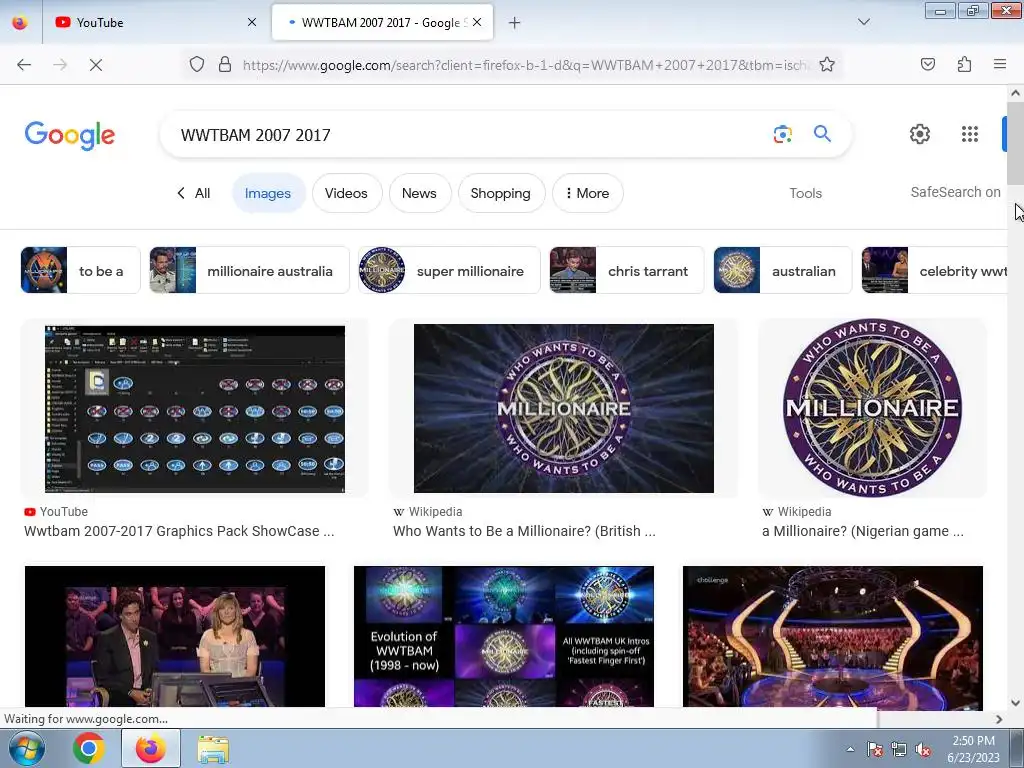
Task: Click the vertical scrollbar up arrow
Action: pos(1016,93)
